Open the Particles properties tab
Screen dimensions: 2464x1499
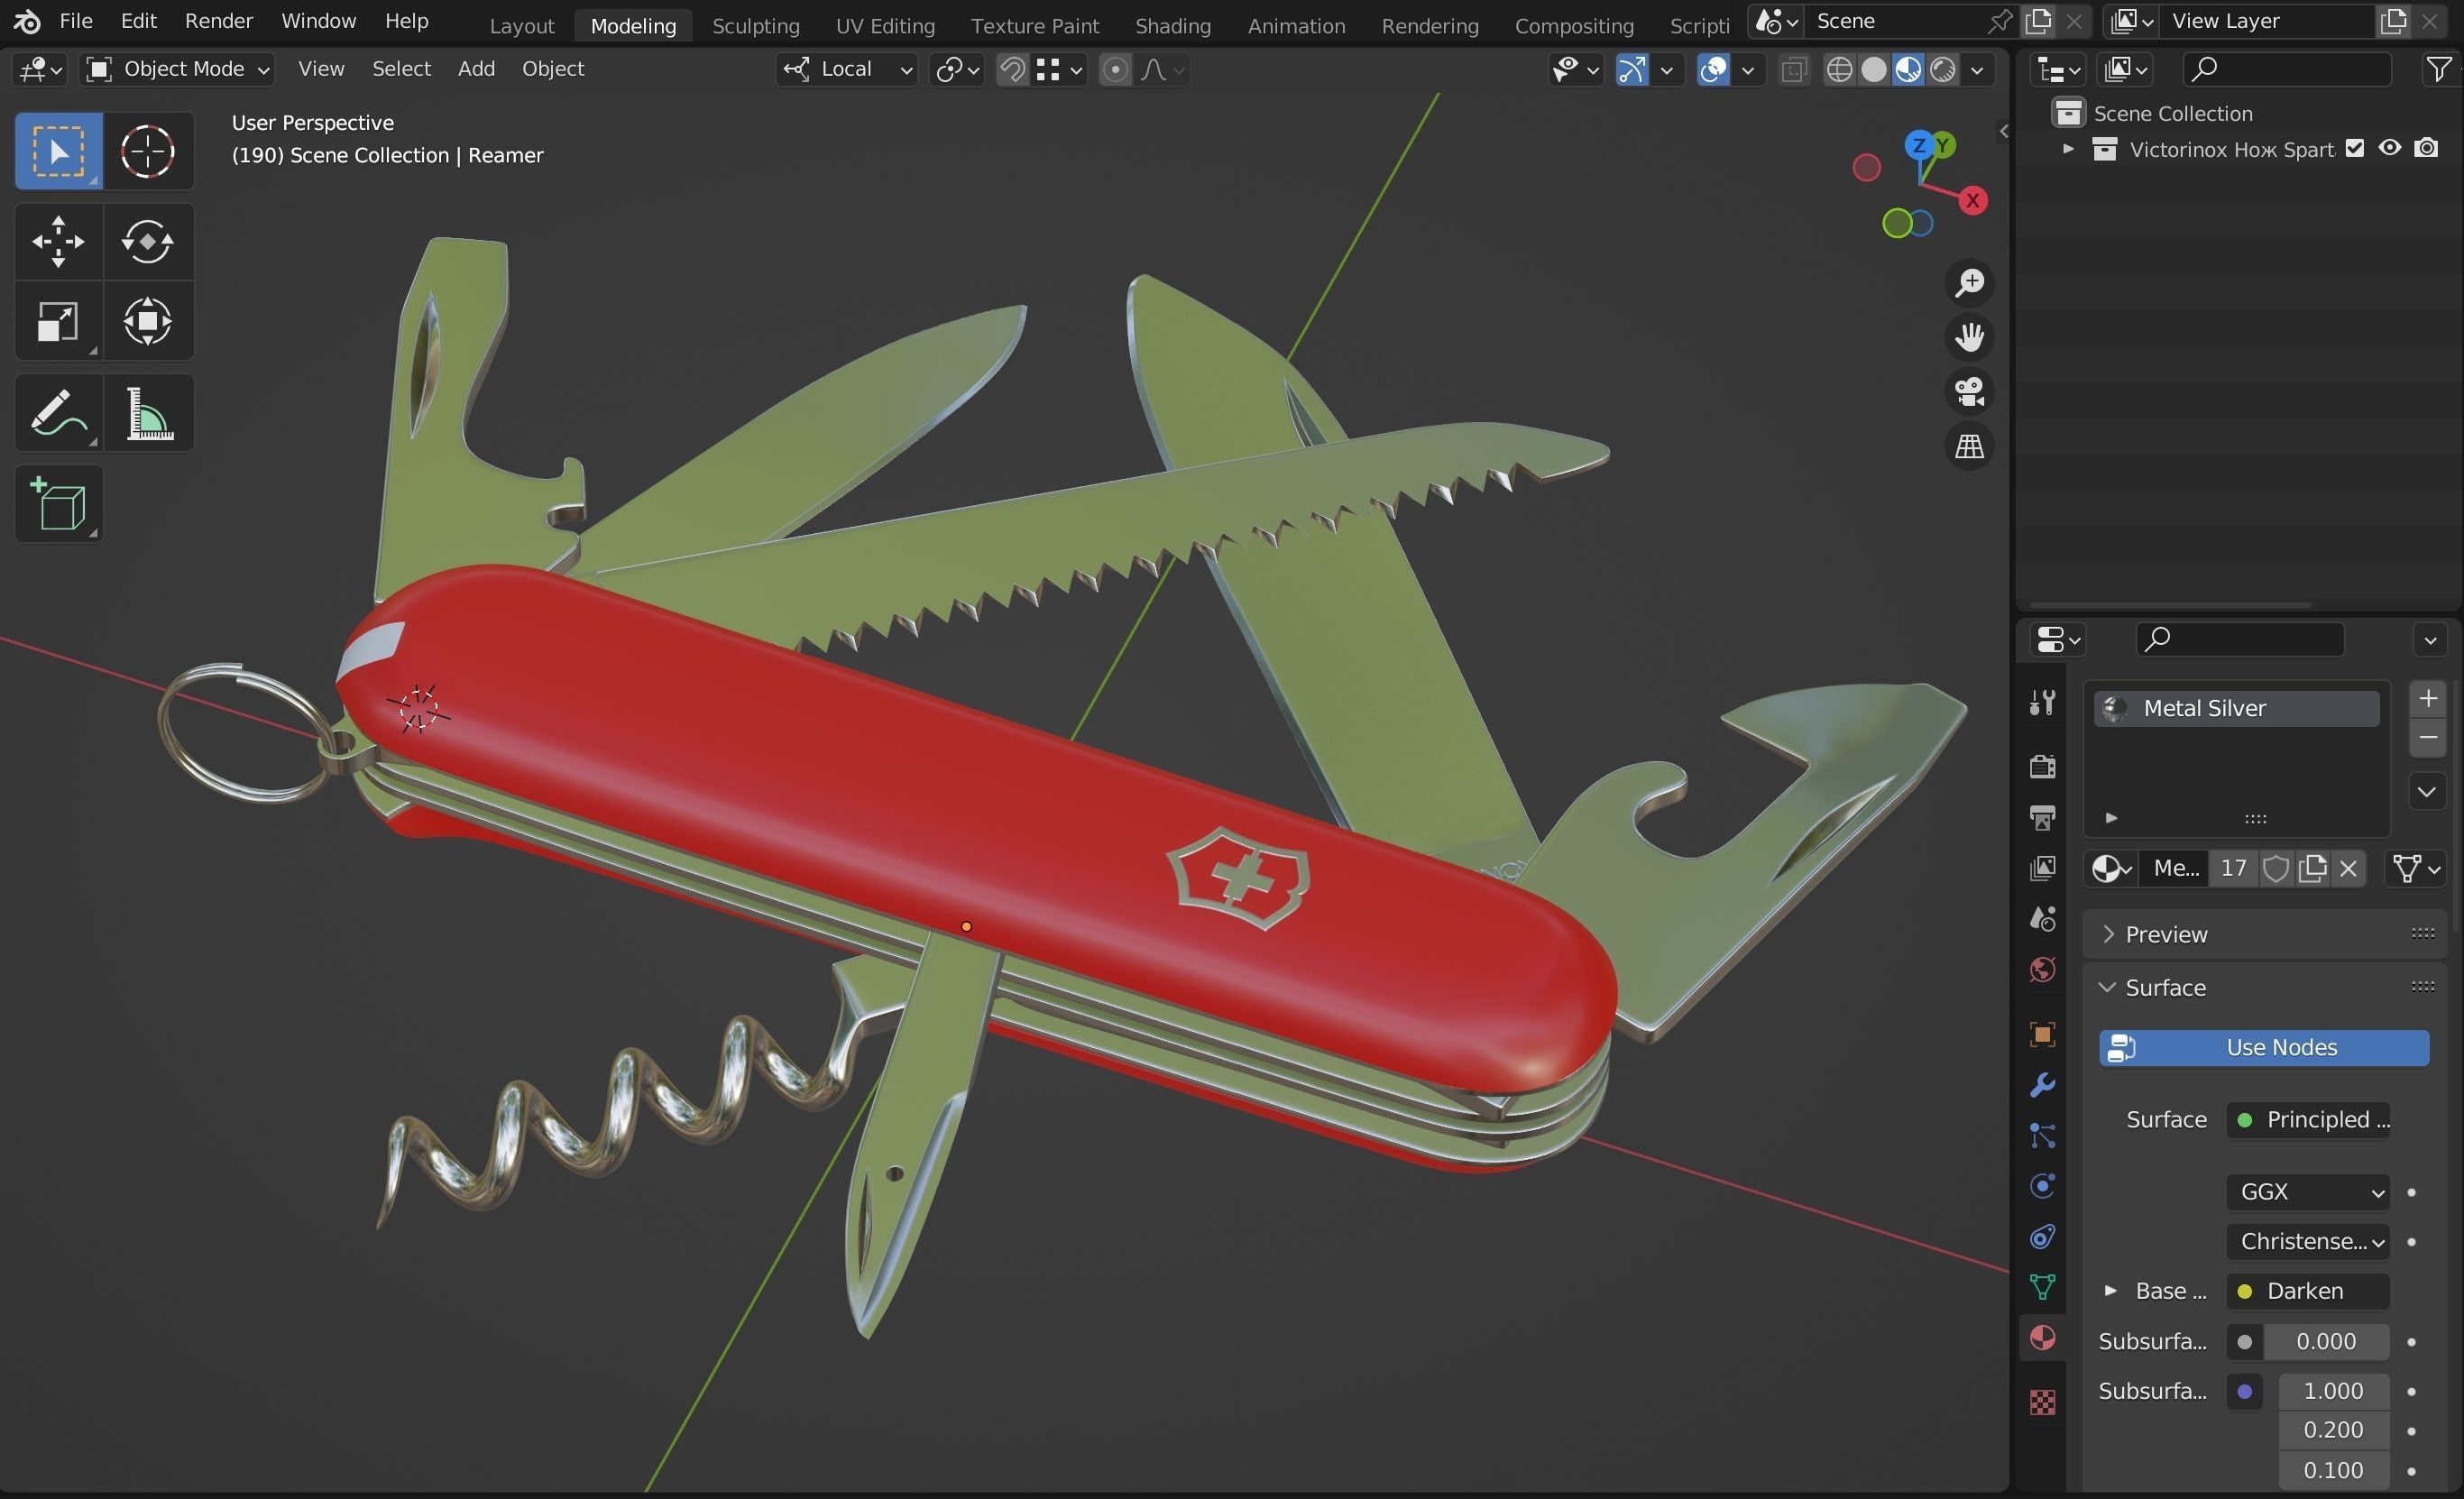pyautogui.click(x=2042, y=1136)
